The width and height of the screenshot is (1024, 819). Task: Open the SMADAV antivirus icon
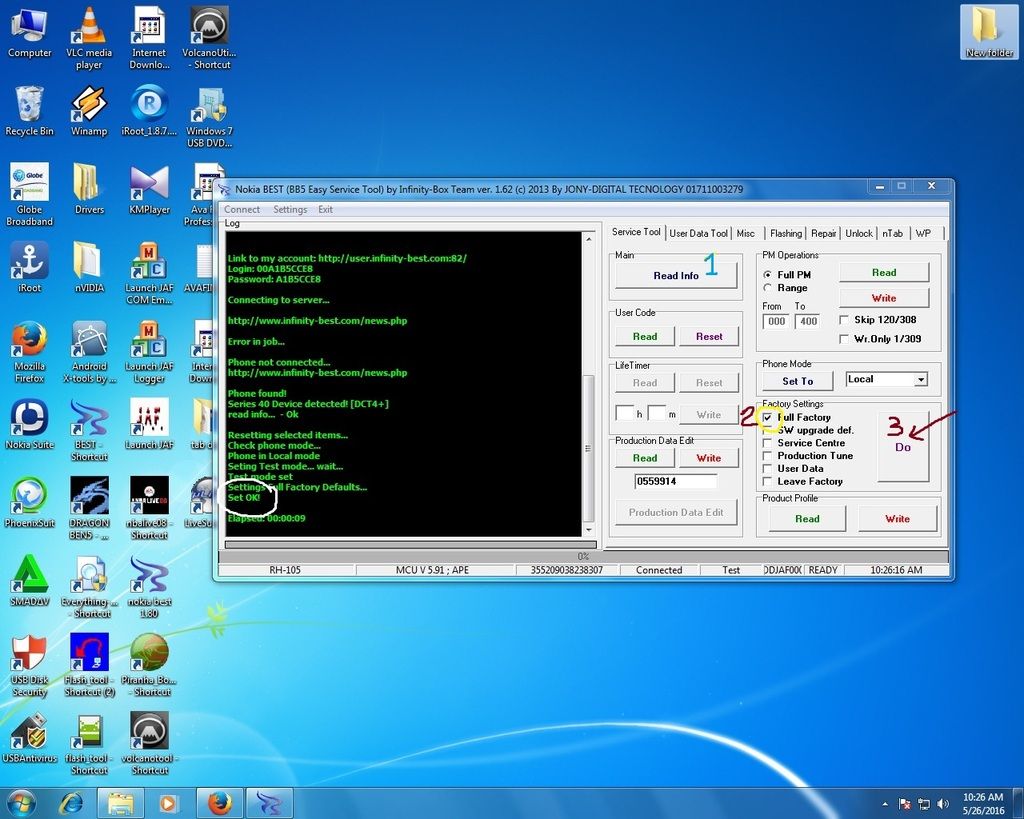(29, 575)
